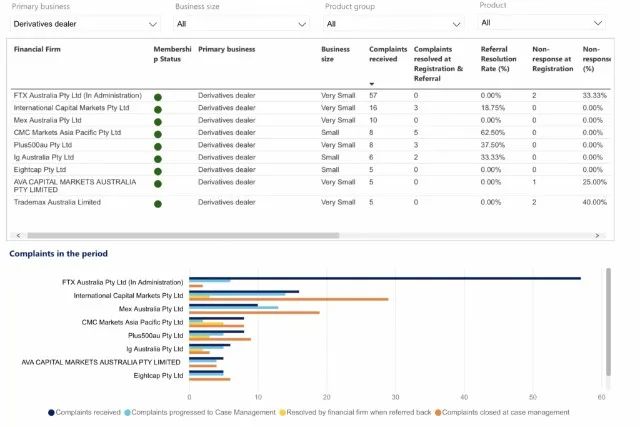The width and height of the screenshot is (640, 427).
Task: Click FTX Australia dark blue complaints bar
Action: tap(385, 278)
